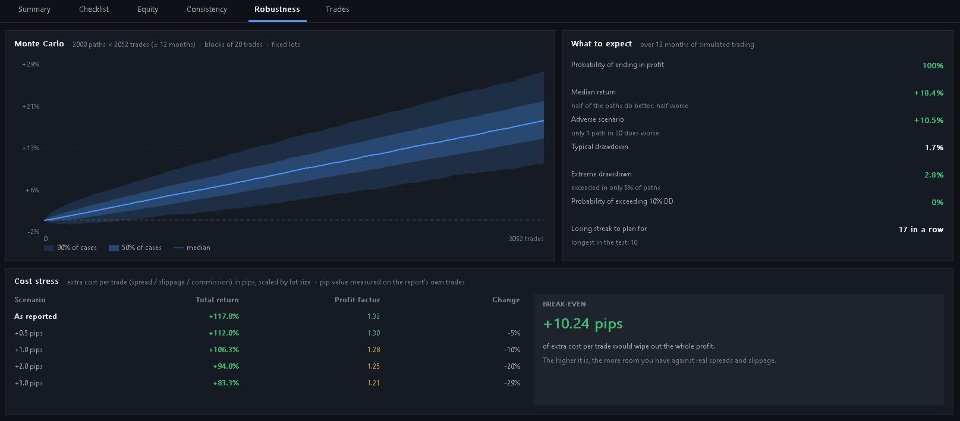Click 'Losing streak to plan for' label
960x421 pixels.
point(609,229)
